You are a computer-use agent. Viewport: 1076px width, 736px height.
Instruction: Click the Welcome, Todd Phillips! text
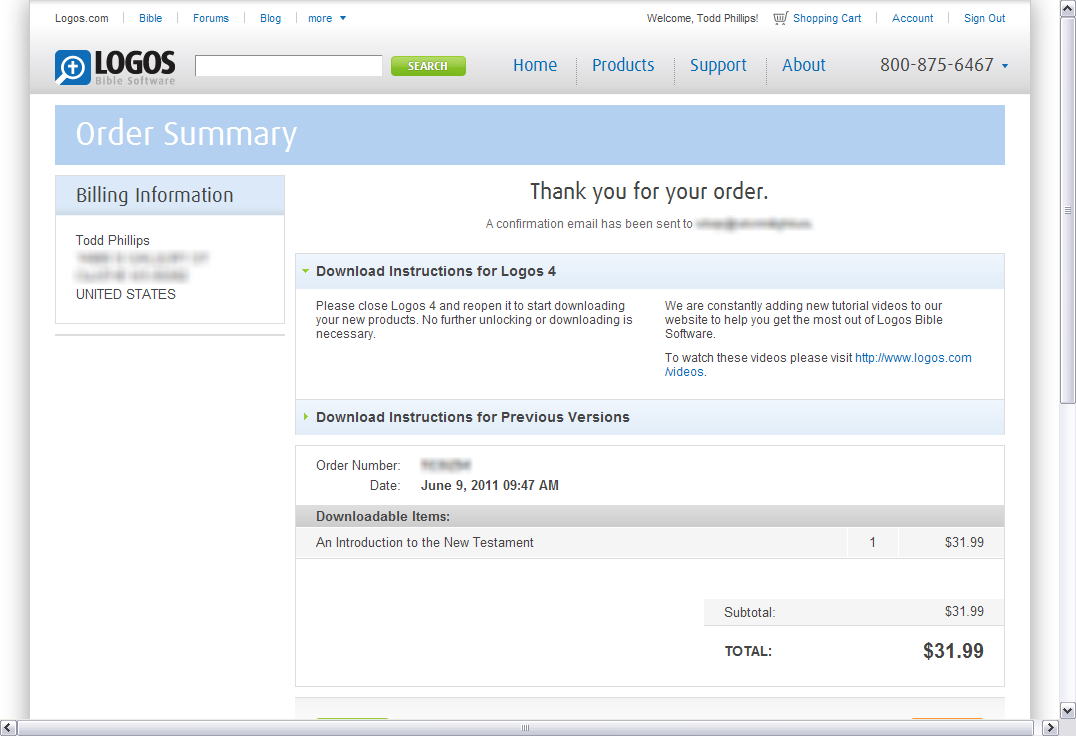click(x=702, y=19)
